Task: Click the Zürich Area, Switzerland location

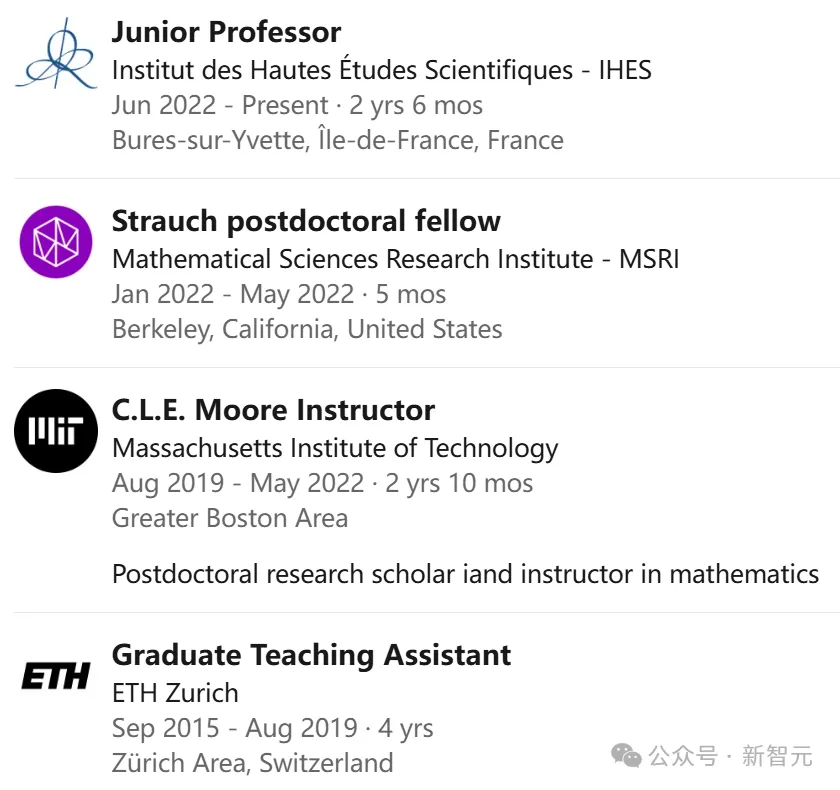Action: 252,763
